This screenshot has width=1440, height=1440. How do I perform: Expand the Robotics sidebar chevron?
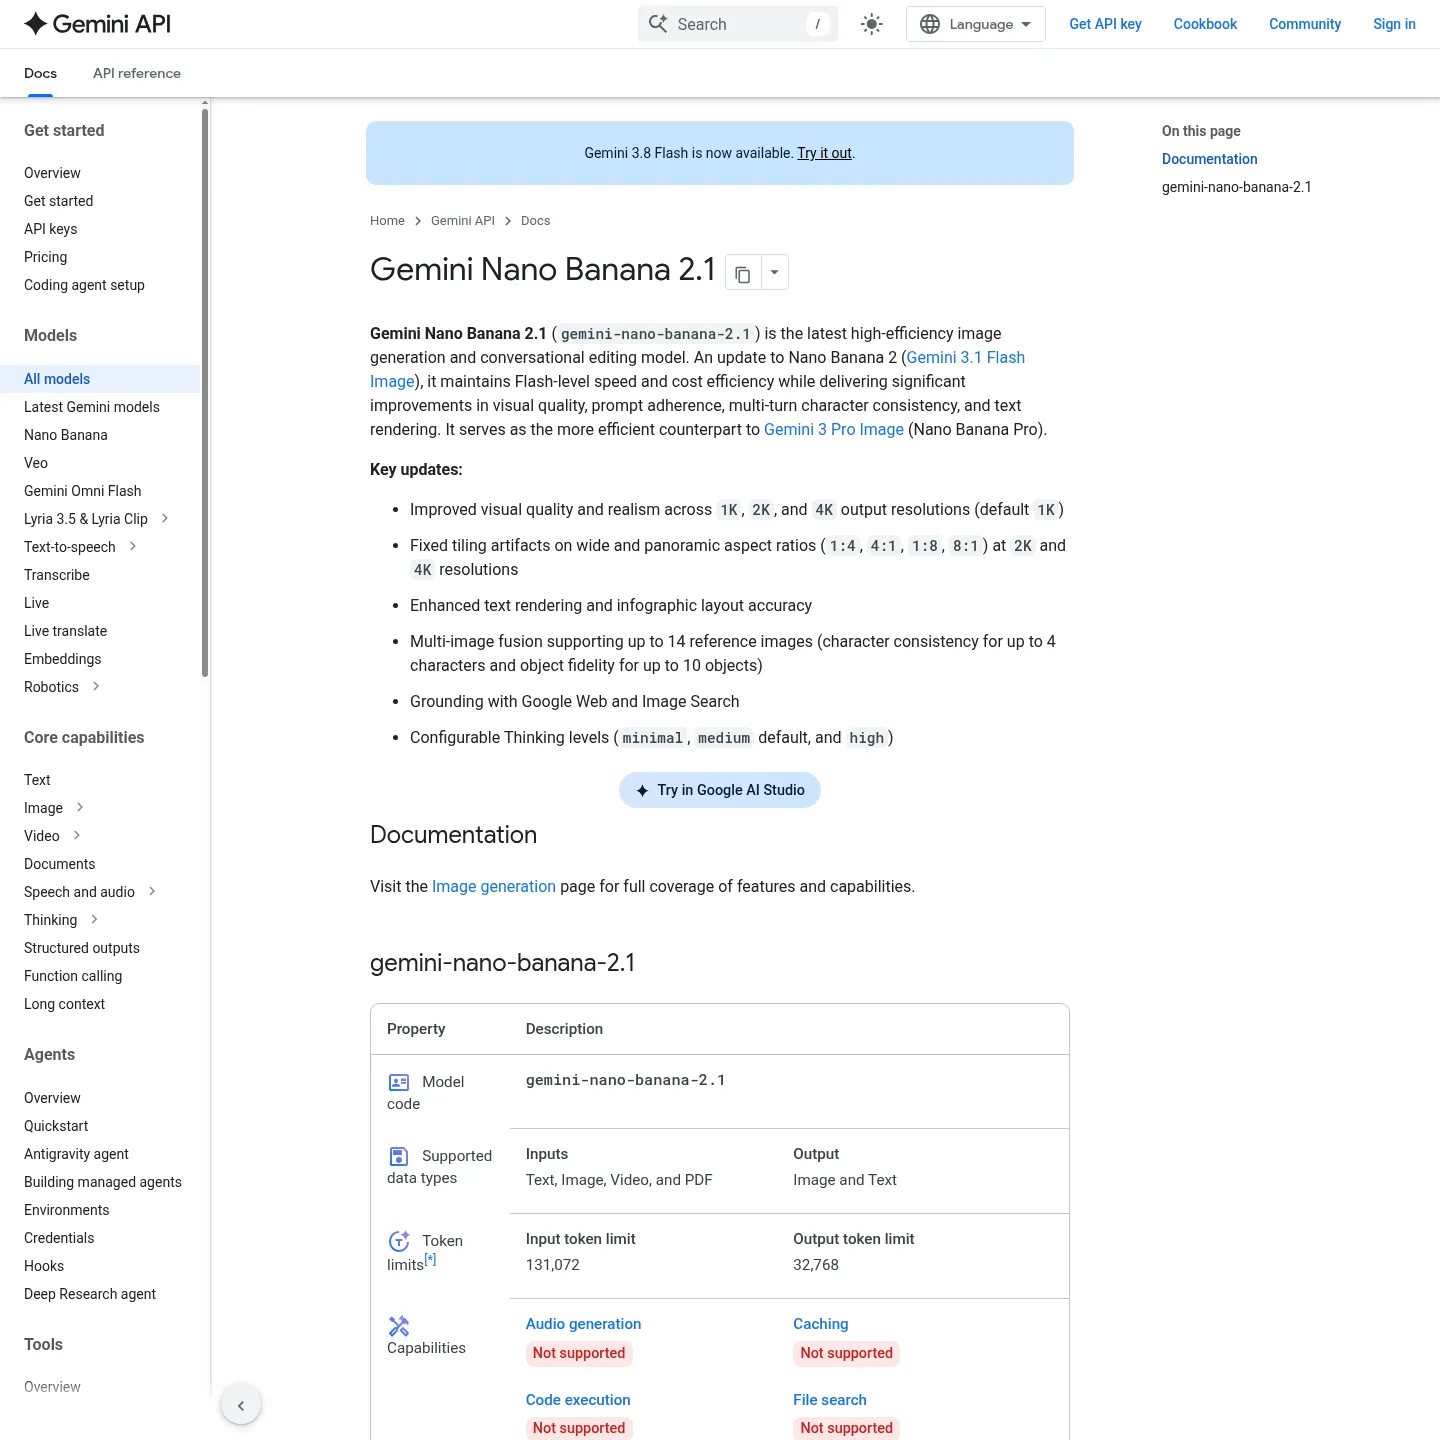click(96, 686)
